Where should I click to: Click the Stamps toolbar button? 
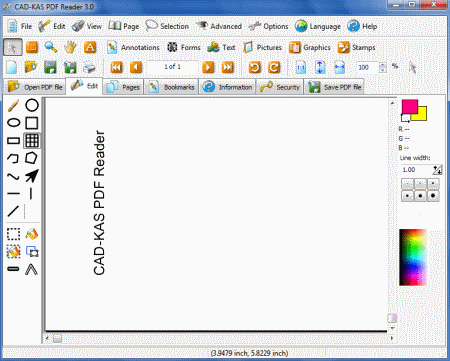[356, 48]
